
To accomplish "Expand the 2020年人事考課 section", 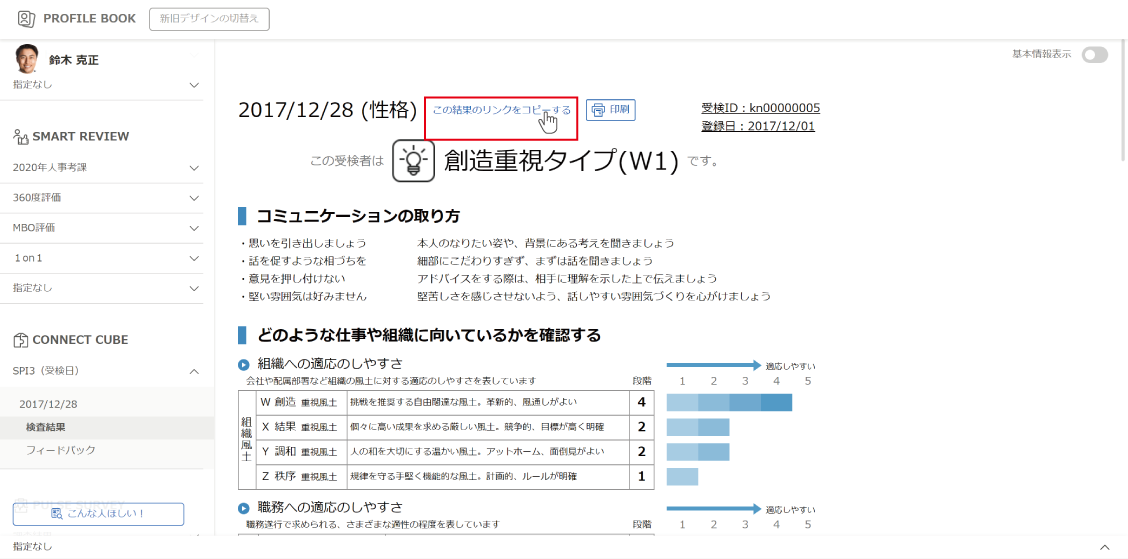I will [x=194, y=168].
